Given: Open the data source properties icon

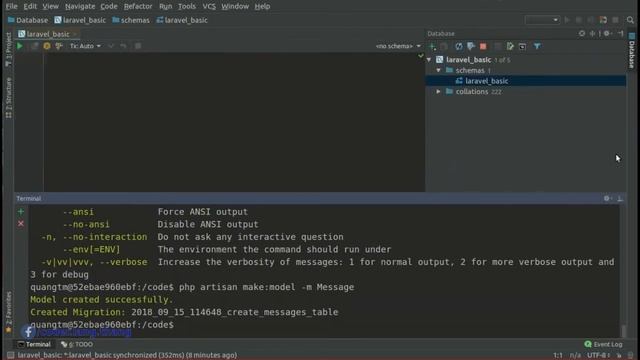Looking at the screenshot, I should tap(471, 47).
